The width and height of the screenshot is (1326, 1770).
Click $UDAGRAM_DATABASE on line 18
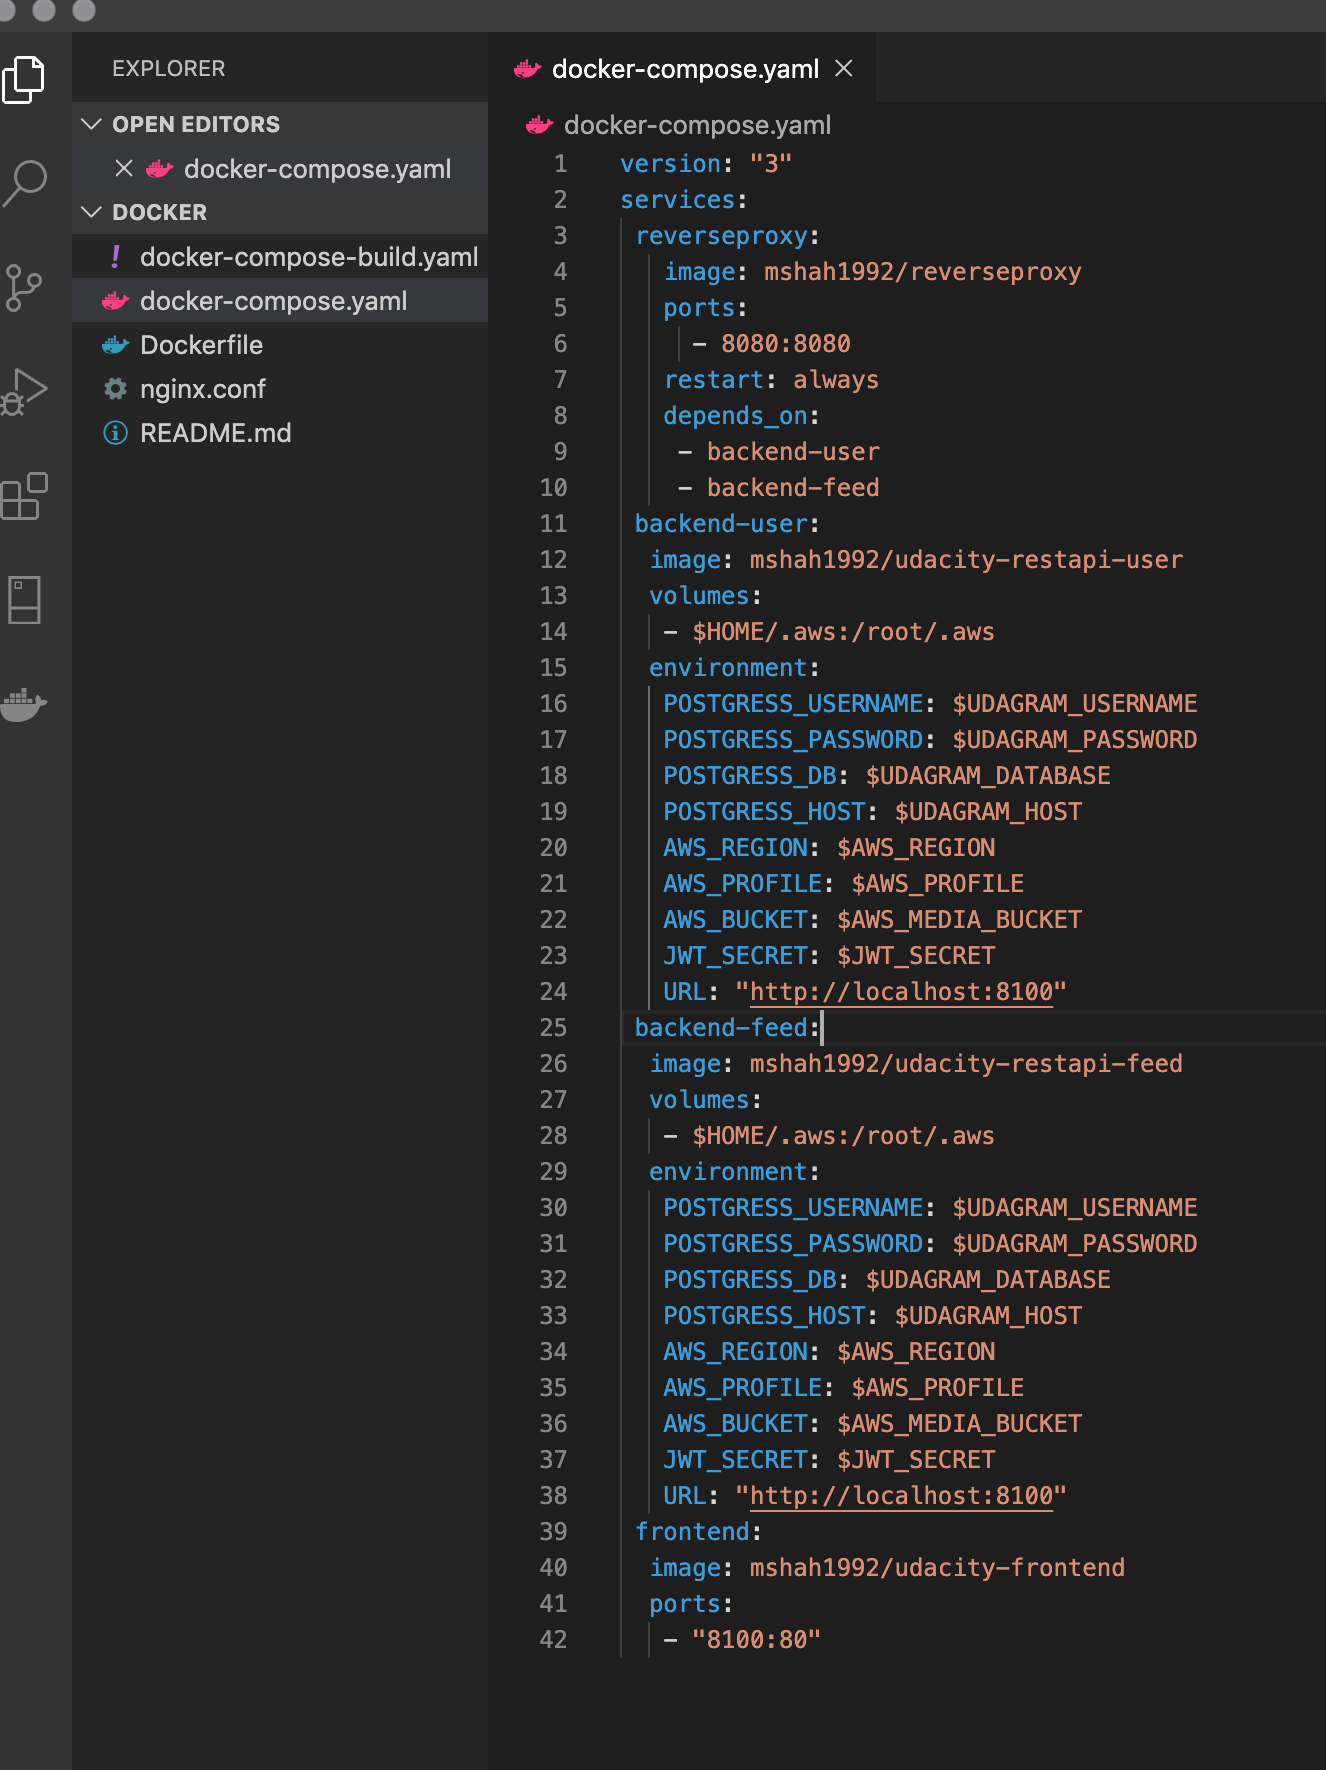point(988,775)
